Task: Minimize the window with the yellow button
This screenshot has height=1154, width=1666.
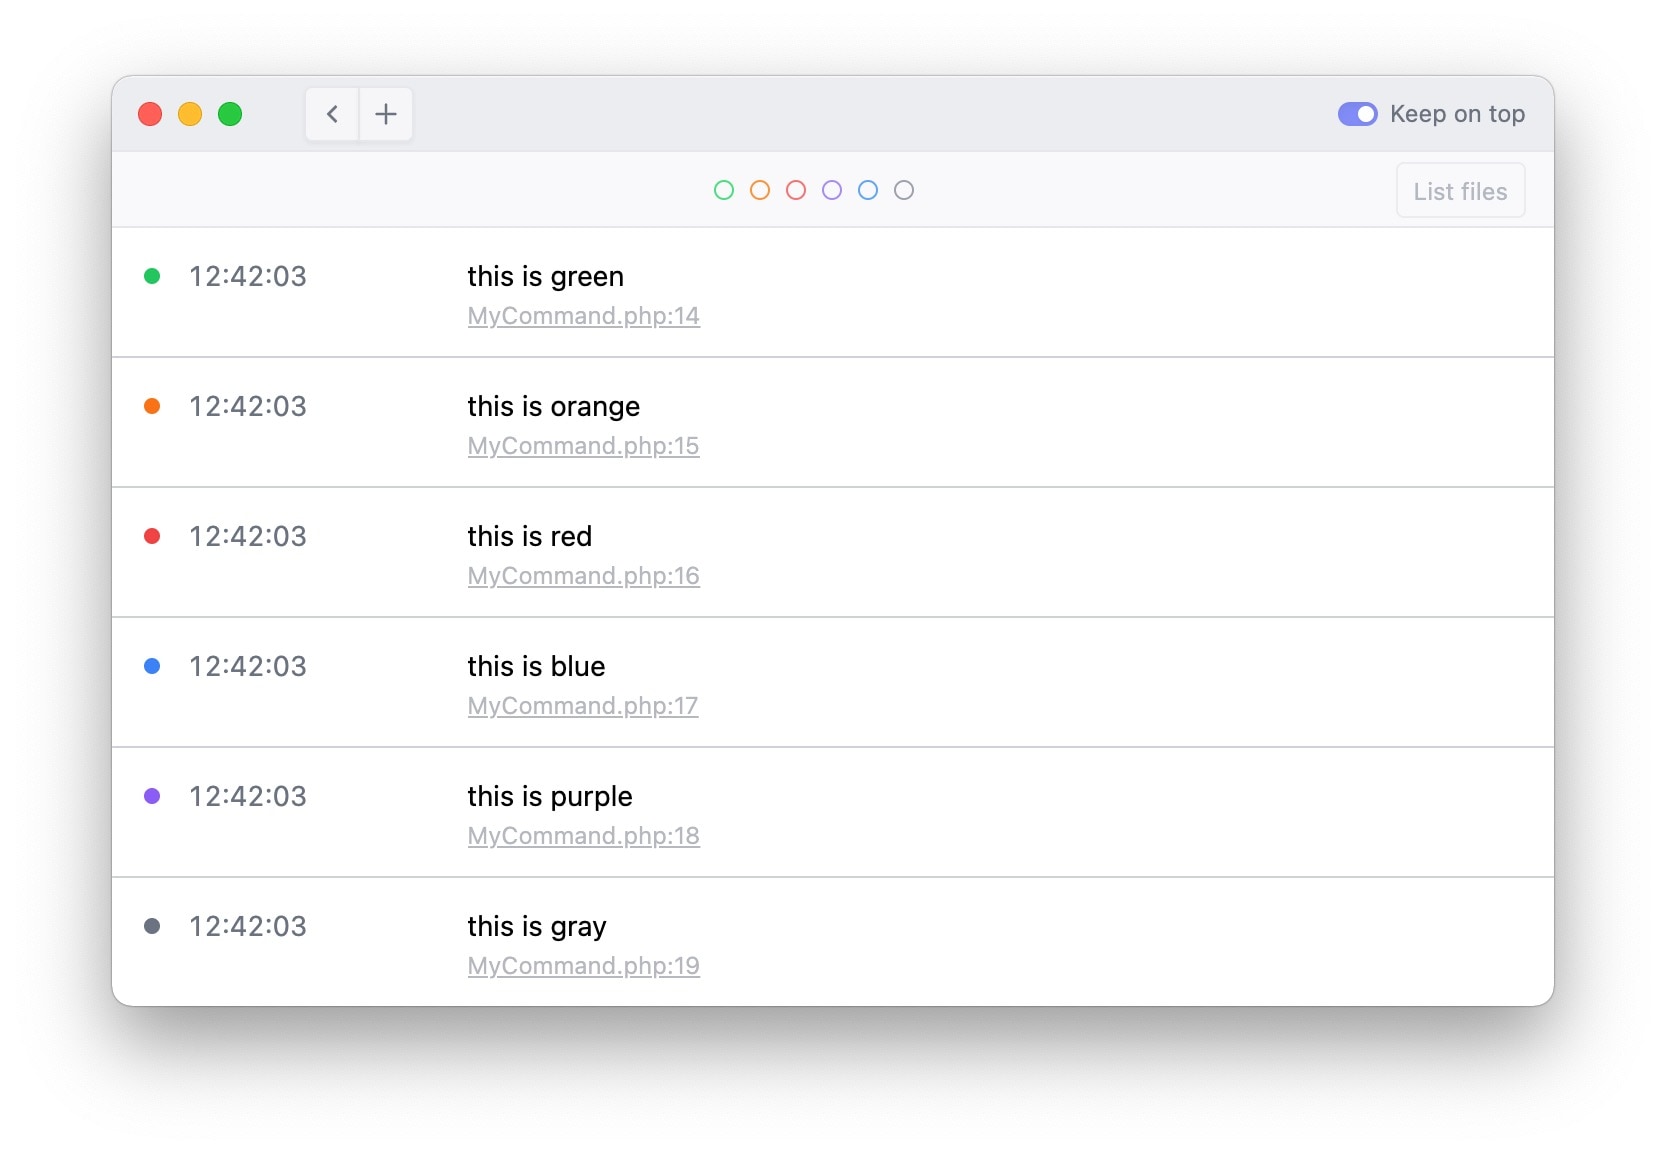Action: [190, 114]
